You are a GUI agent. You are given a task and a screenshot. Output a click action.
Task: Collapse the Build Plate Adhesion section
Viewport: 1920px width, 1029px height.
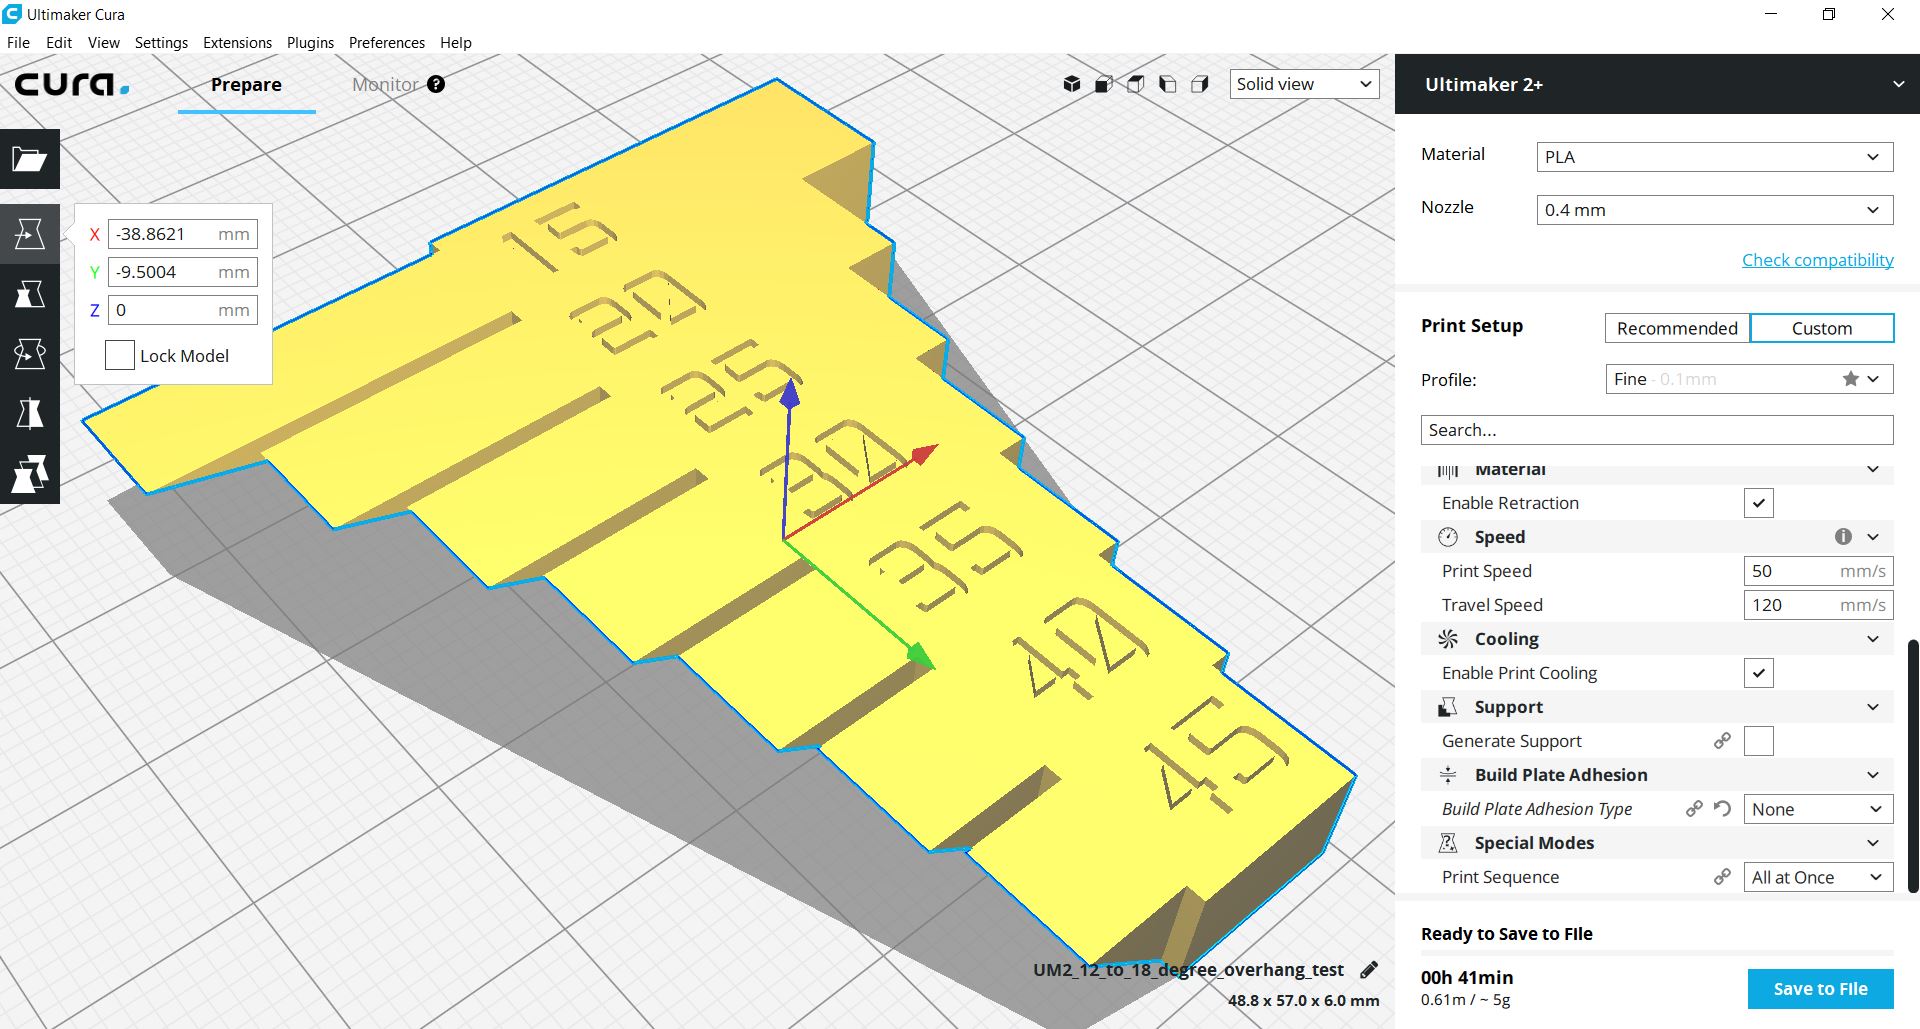(1873, 775)
